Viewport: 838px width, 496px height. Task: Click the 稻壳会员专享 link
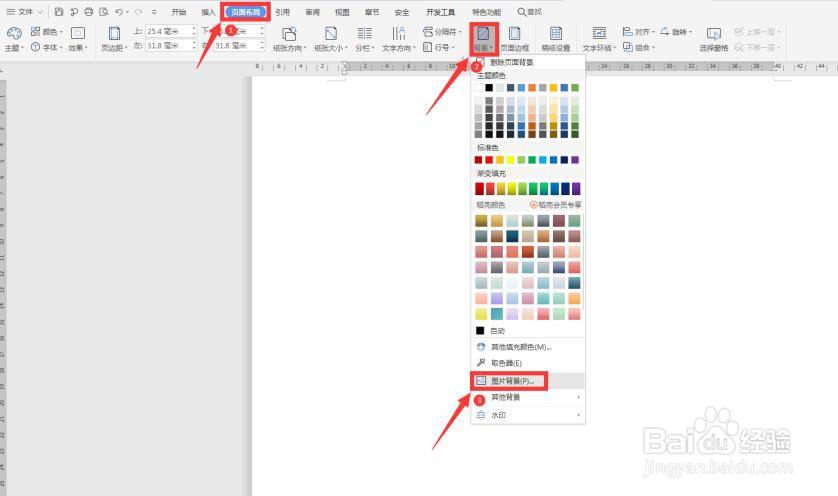point(556,205)
